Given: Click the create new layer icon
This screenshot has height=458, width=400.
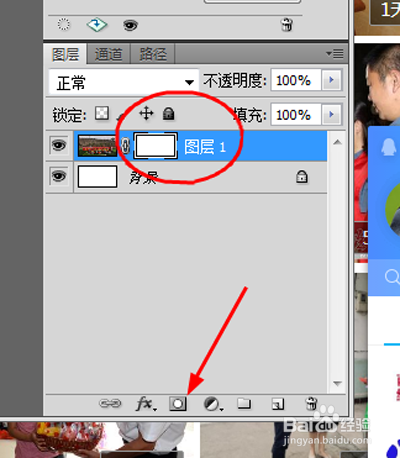Looking at the screenshot, I should [x=278, y=404].
